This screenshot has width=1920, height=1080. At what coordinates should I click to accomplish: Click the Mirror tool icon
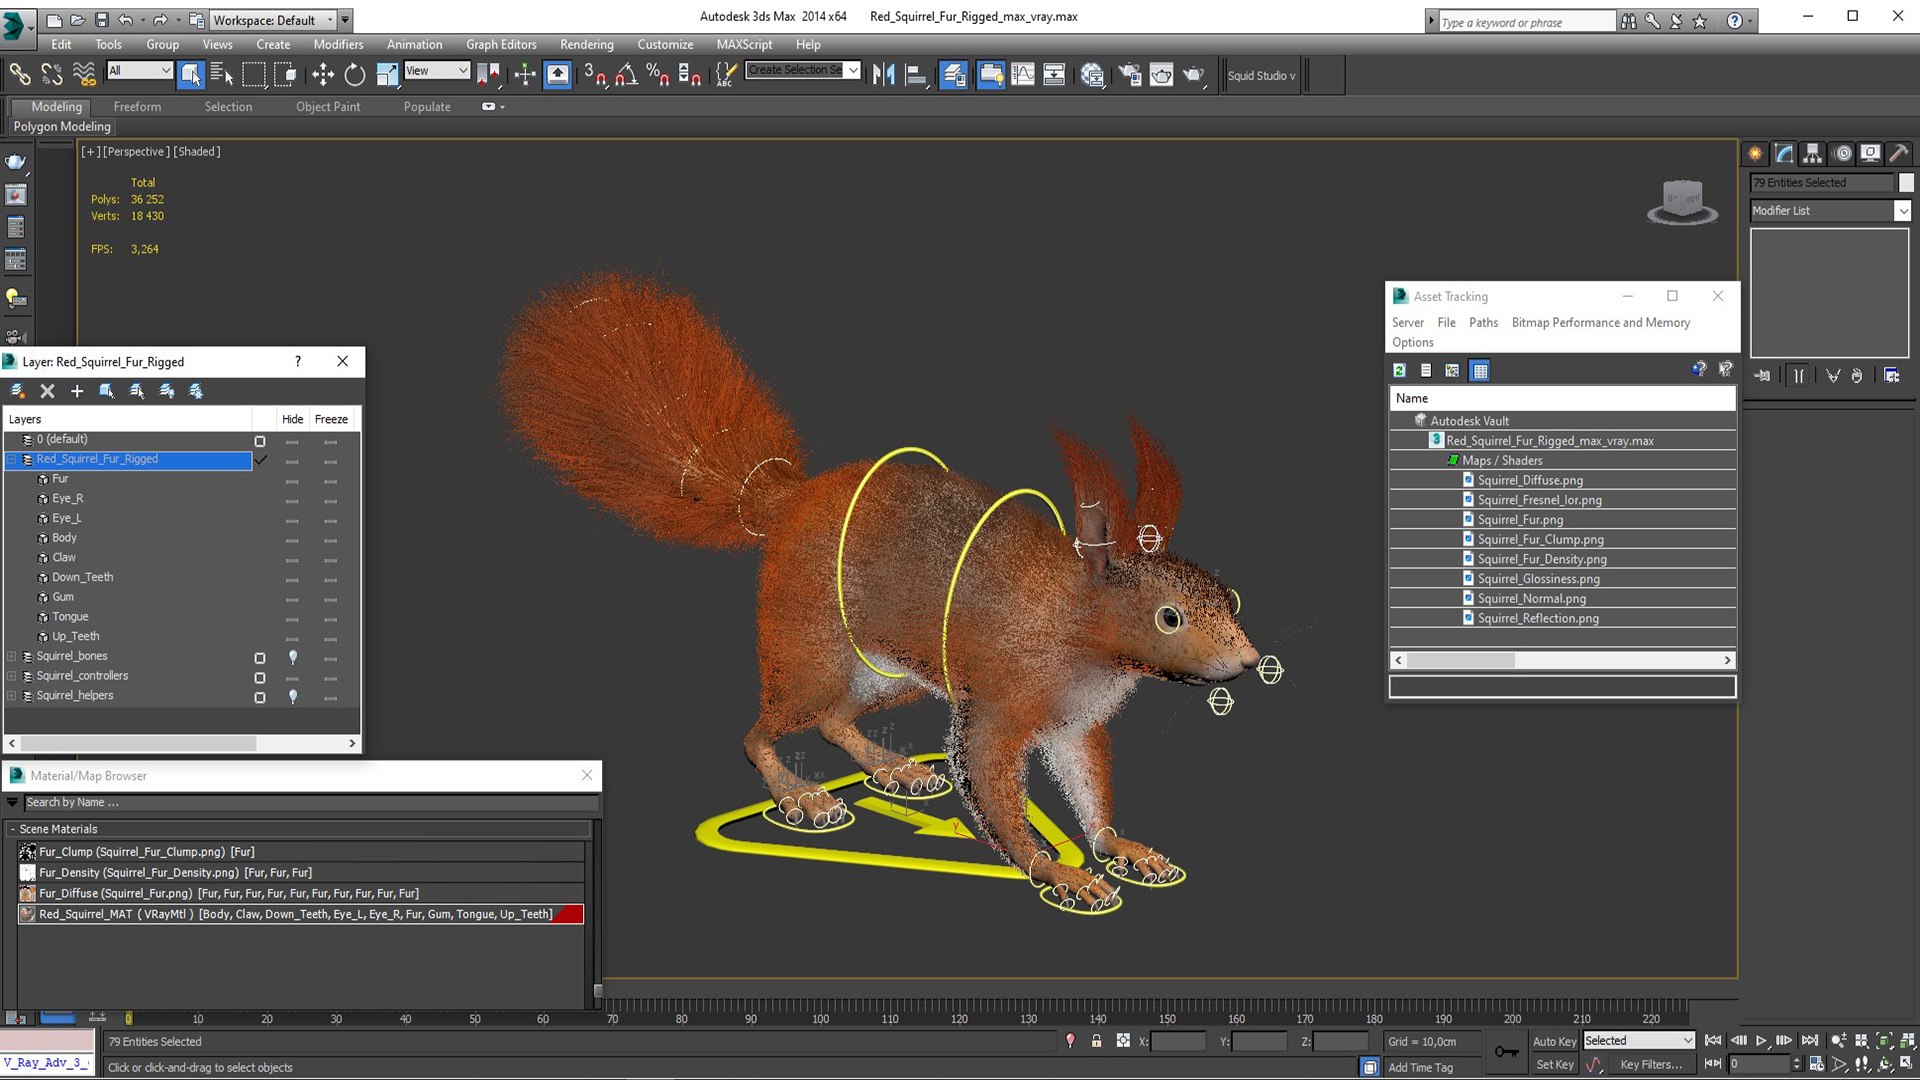click(x=884, y=74)
